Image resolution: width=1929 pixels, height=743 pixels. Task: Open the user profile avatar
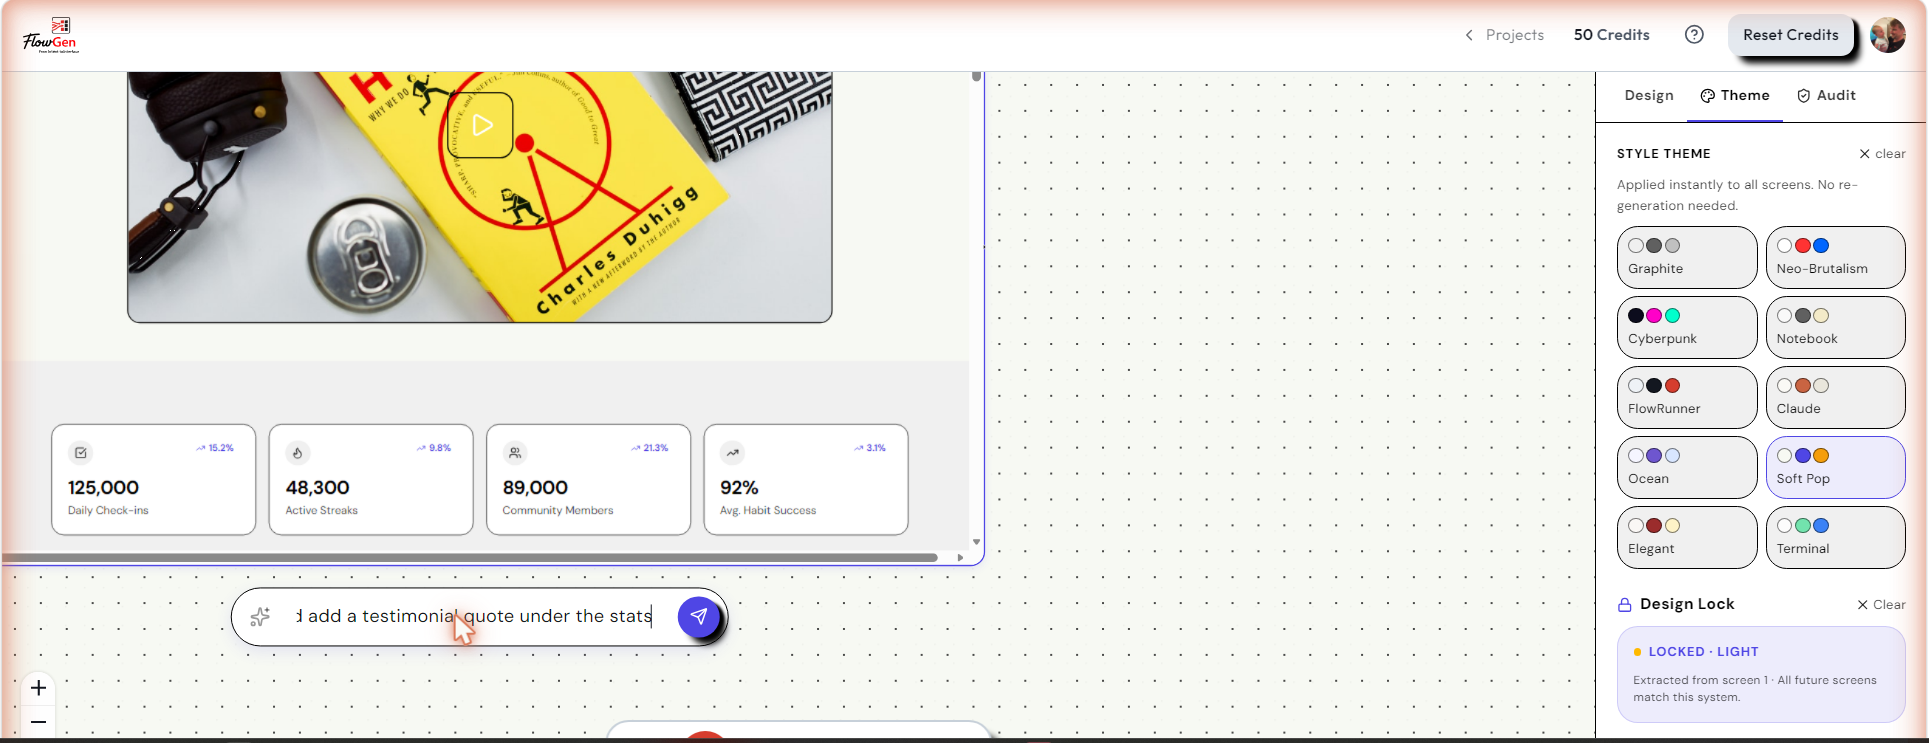[x=1888, y=35]
